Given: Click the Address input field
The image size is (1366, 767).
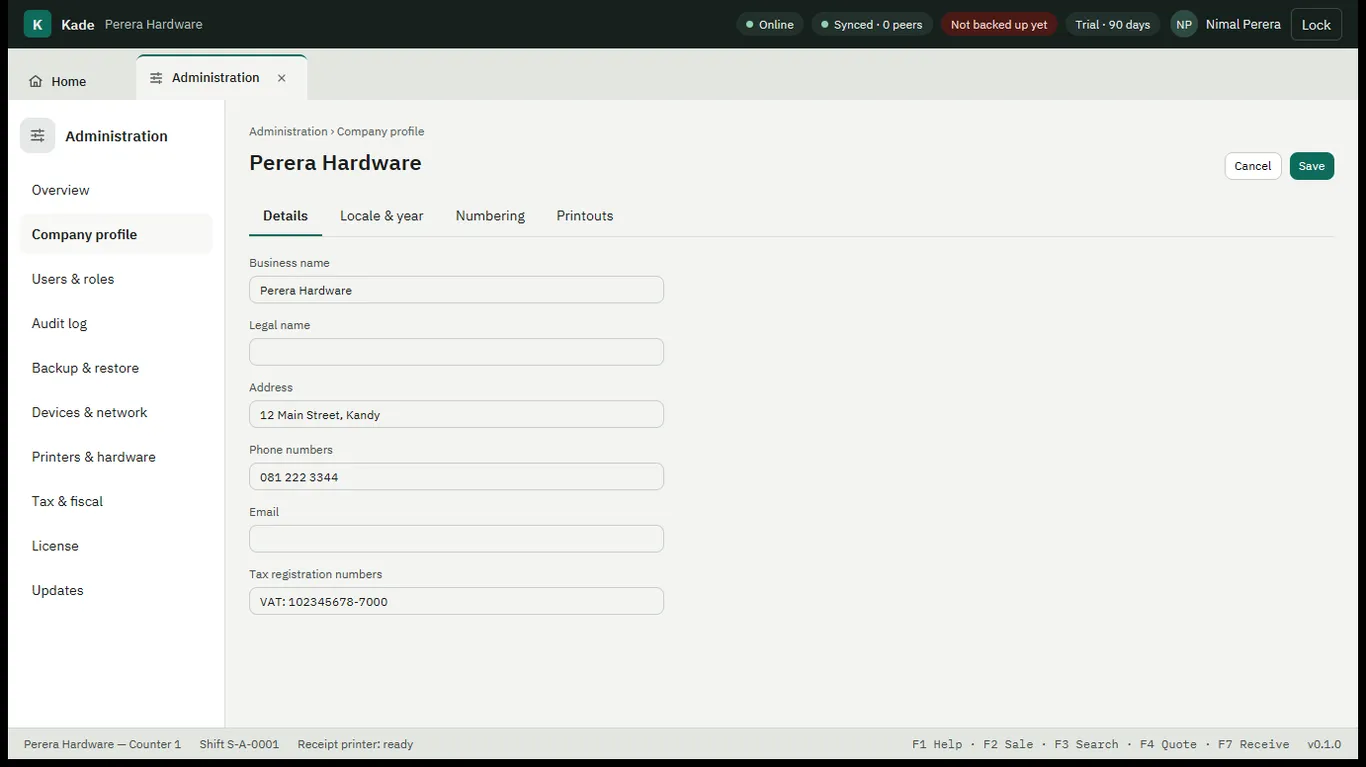Looking at the screenshot, I should pyautogui.click(x=456, y=414).
